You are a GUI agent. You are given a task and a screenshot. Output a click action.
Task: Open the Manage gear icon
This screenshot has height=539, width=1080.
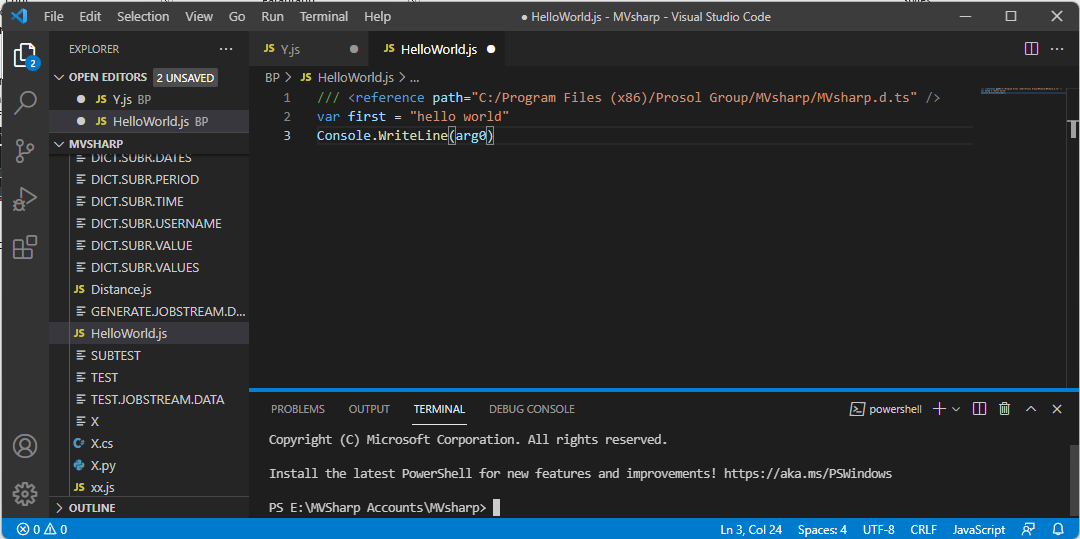(25, 494)
